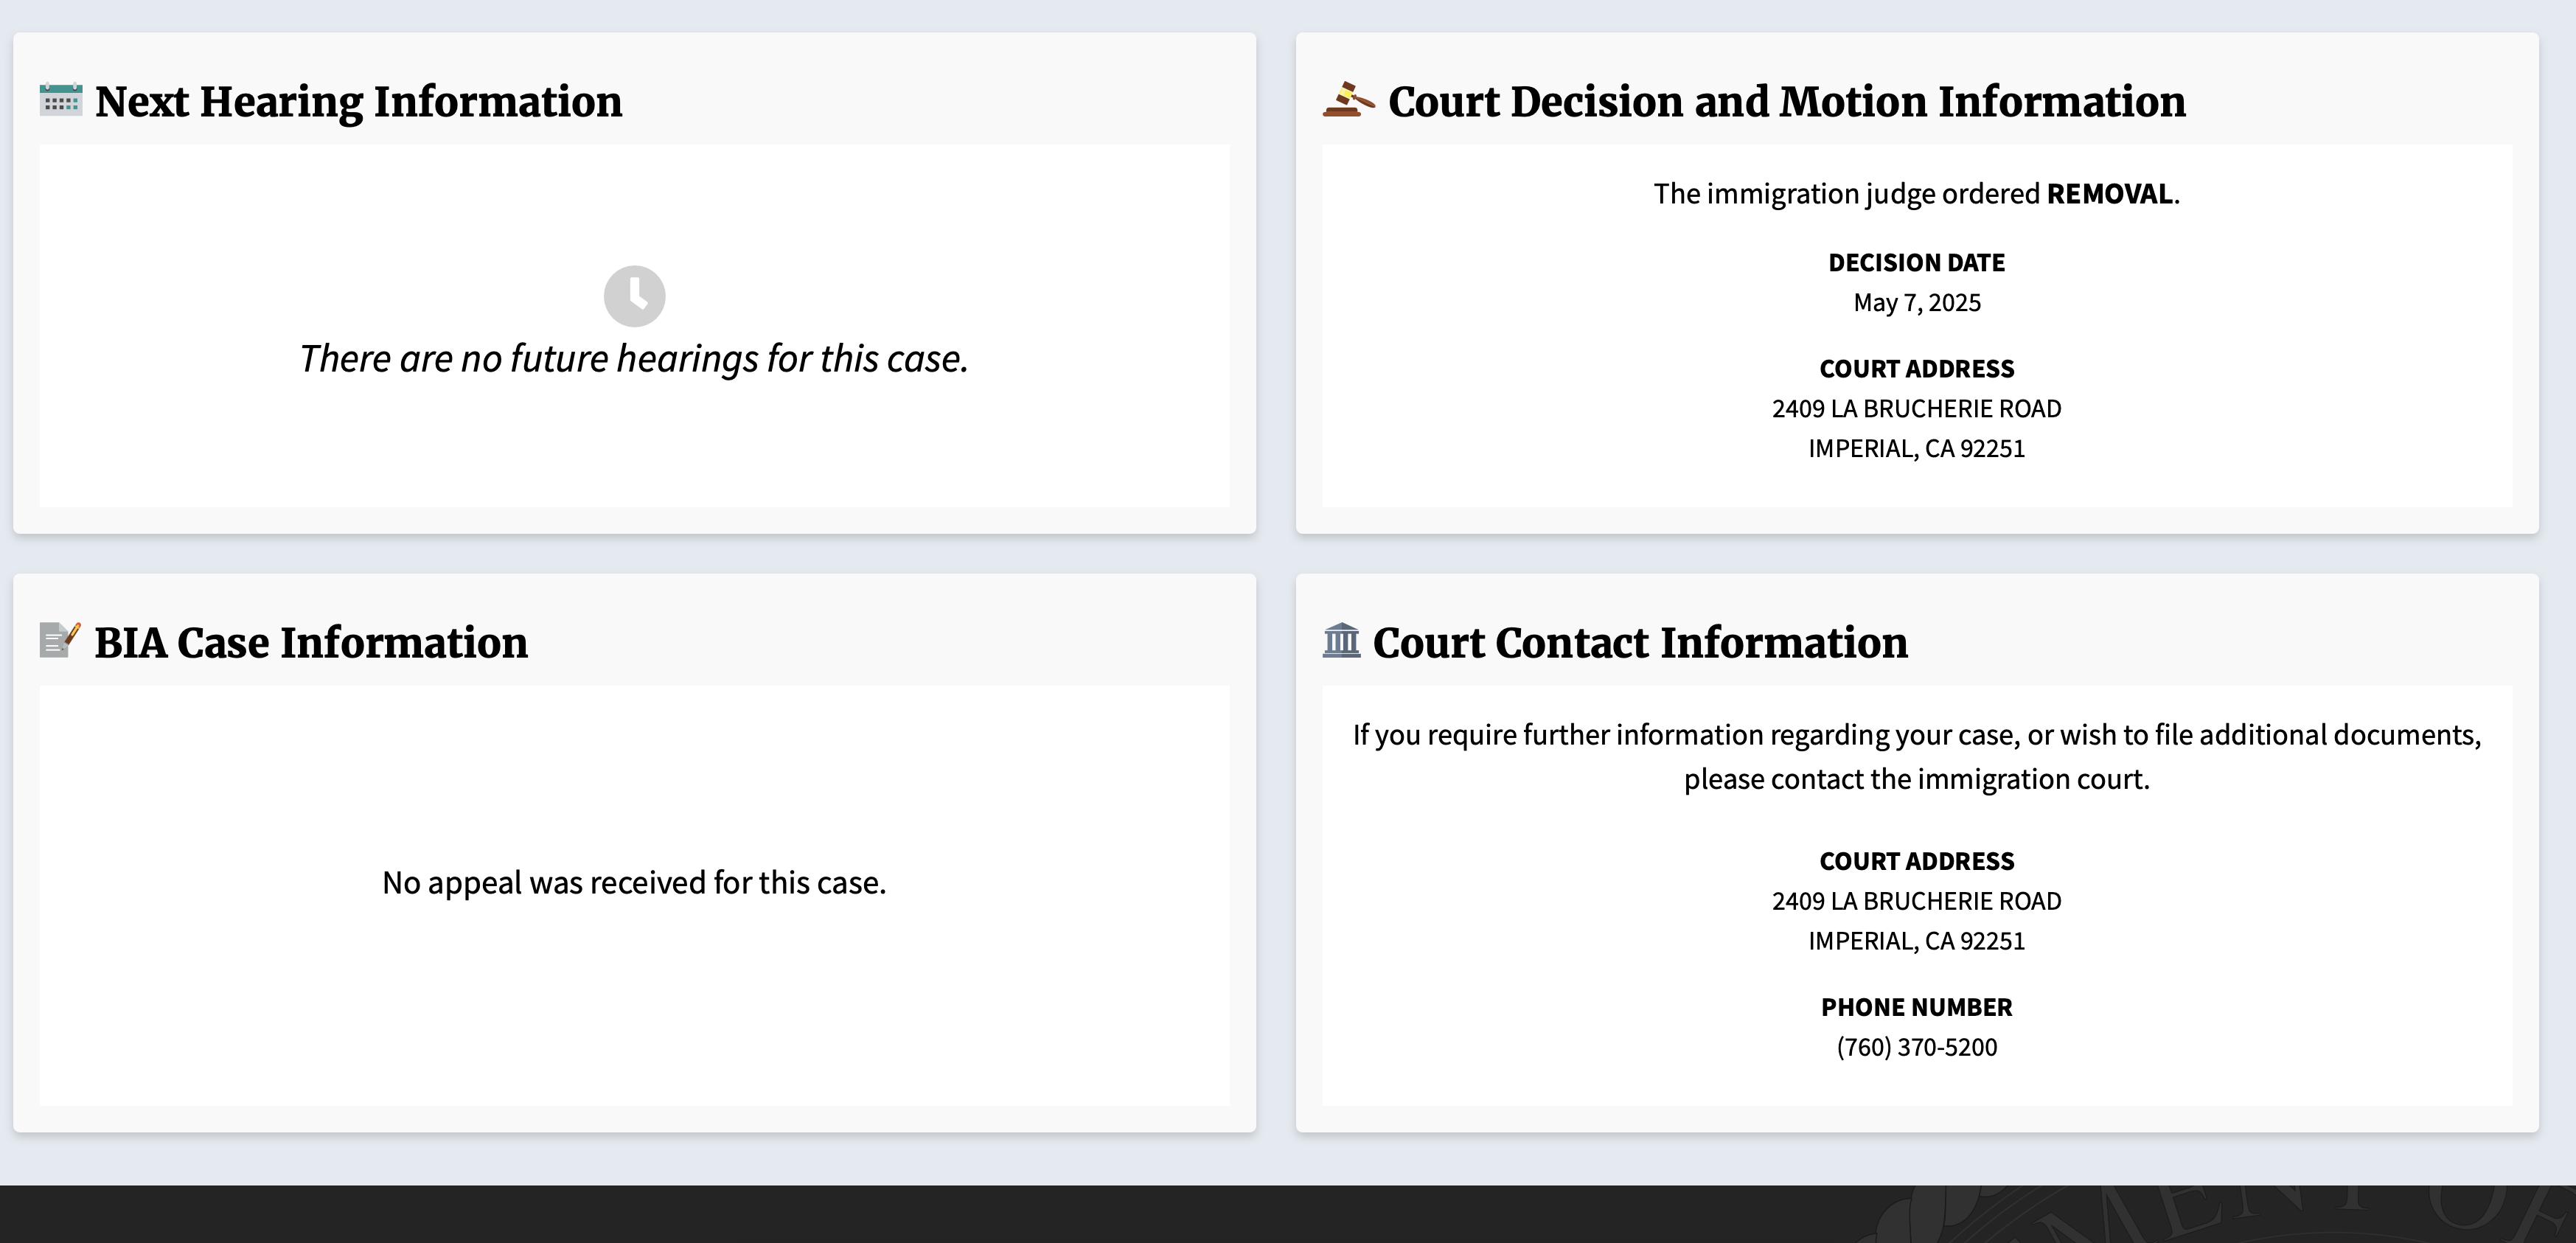
Task: Click the decision date May 7, 2025
Action: click(1916, 303)
